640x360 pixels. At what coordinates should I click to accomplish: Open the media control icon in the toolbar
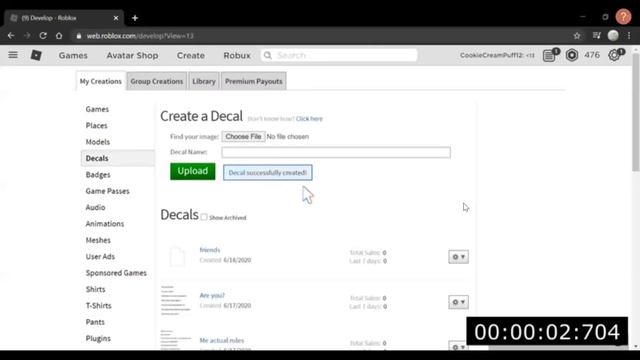pyautogui.click(x=597, y=36)
